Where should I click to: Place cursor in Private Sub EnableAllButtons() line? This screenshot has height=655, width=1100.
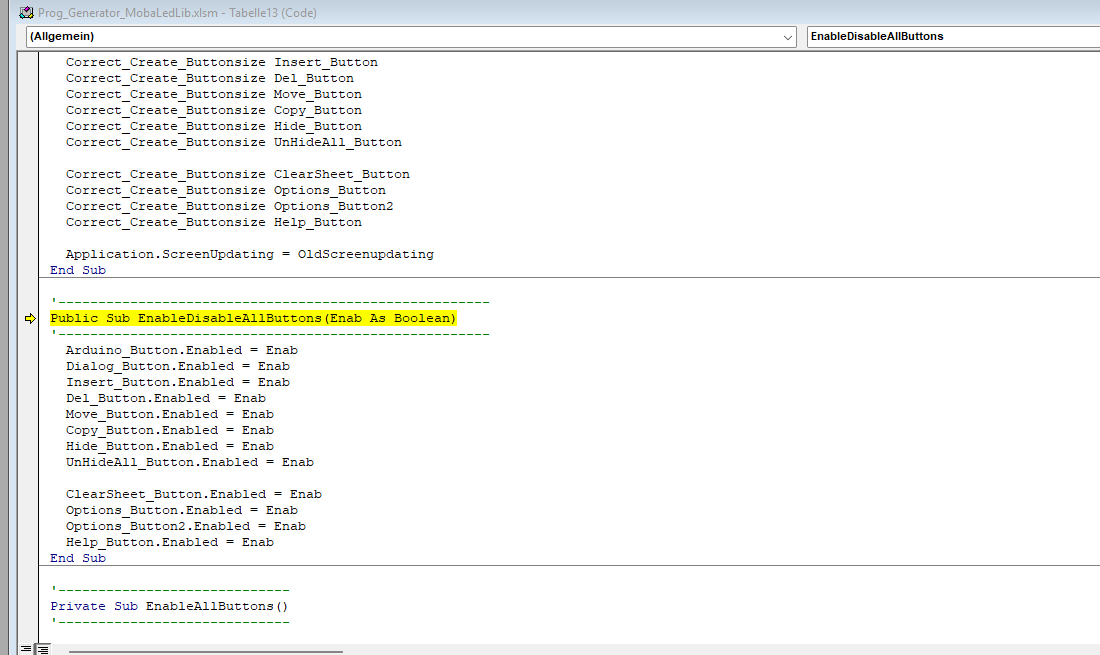coord(168,606)
